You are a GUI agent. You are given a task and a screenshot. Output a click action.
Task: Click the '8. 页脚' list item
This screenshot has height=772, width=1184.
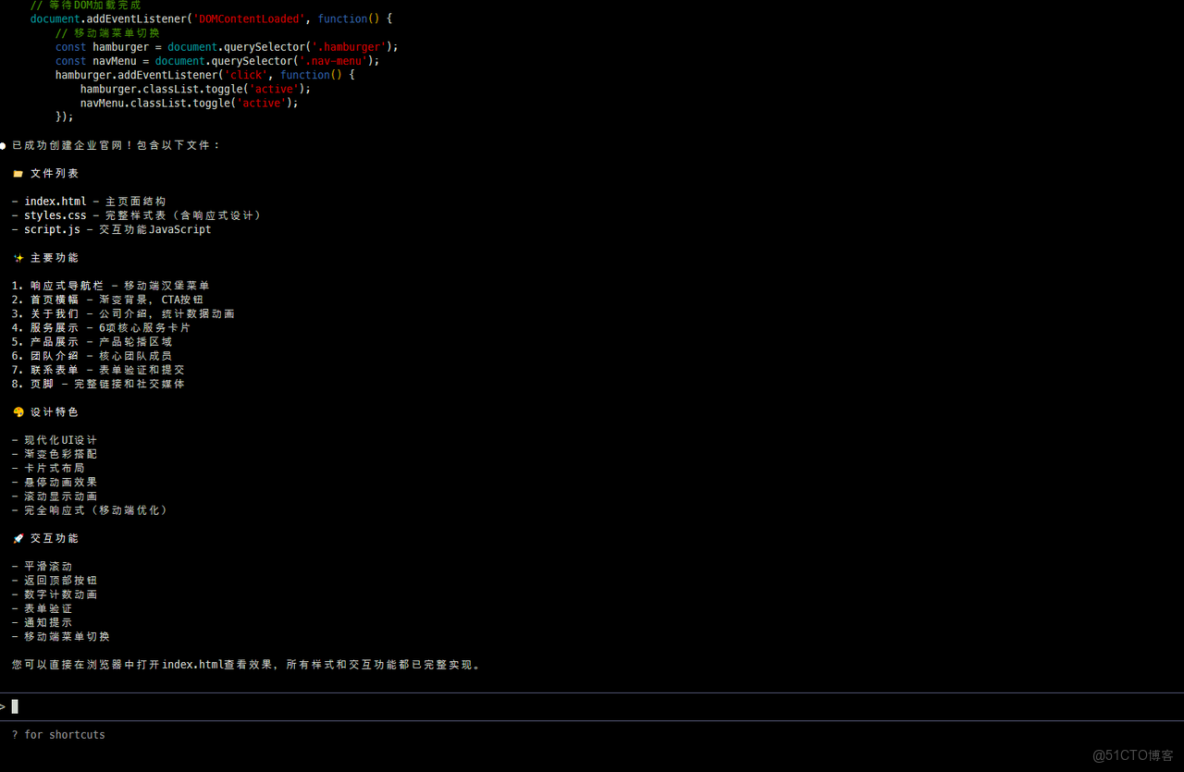(98, 384)
